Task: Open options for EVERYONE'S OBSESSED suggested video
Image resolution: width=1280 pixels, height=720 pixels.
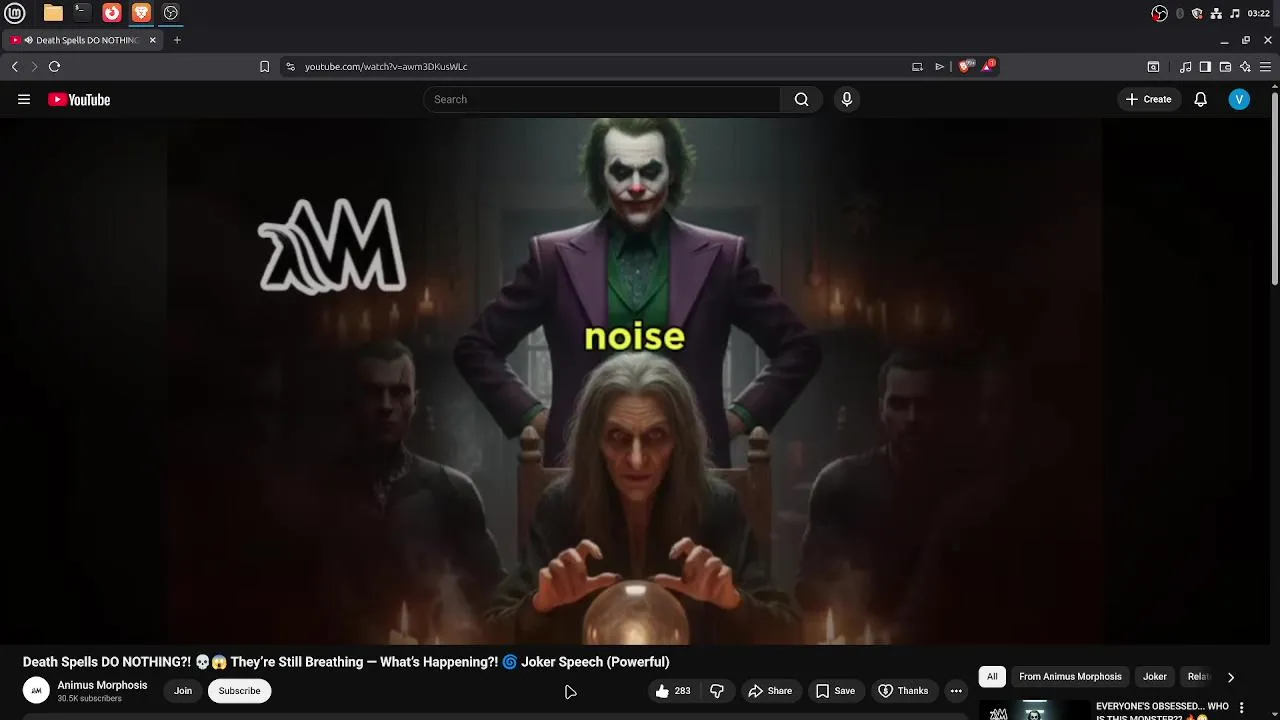Action: click(1242, 707)
